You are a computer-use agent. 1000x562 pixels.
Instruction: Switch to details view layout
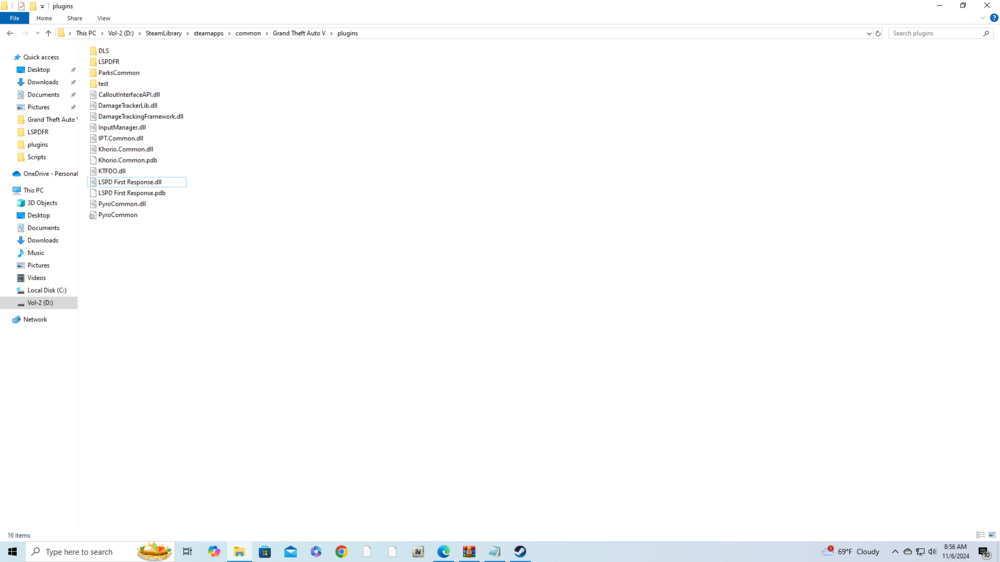[x=980, y=535]
